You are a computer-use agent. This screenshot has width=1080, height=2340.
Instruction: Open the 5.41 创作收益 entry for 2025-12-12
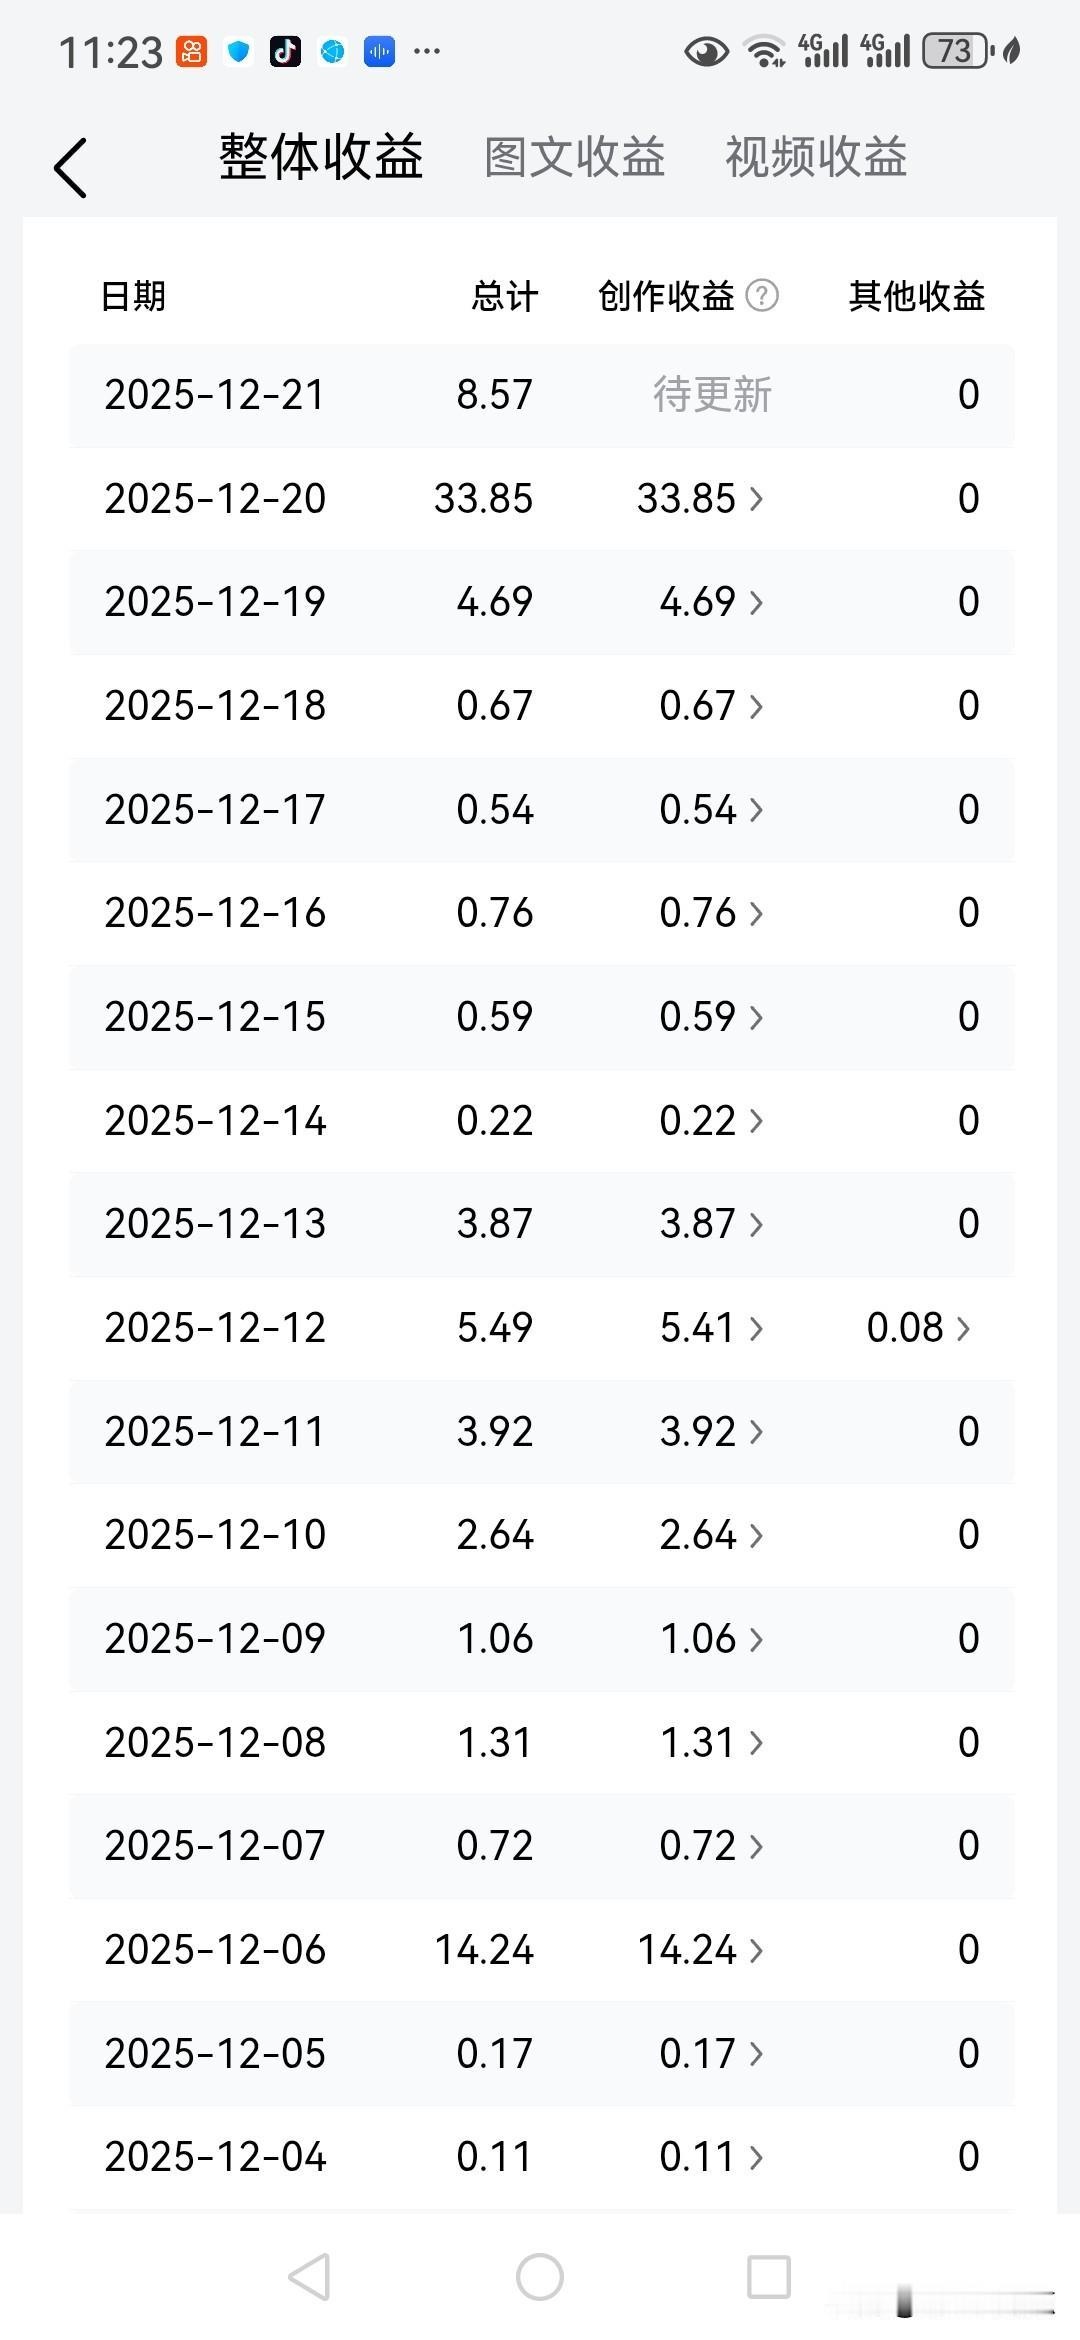pyautogui.click(x=711, y=1328)
